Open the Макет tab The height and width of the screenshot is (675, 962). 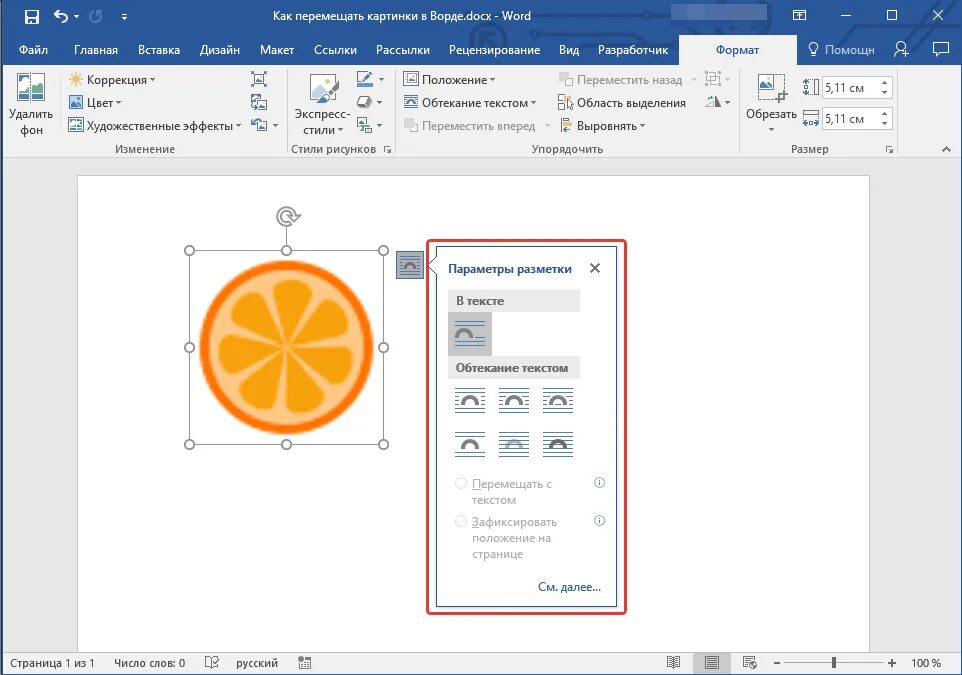pos(277,50)
